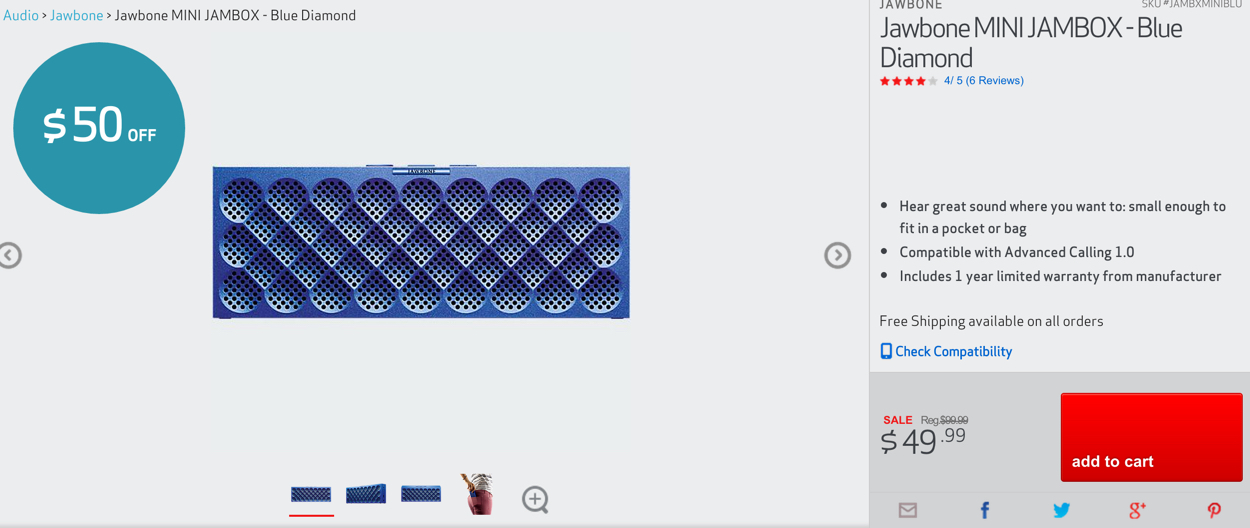Share product on Google Plus
Image resolution: width=1250 pixels, height=528 pixels.
(x=1137, y=510)
